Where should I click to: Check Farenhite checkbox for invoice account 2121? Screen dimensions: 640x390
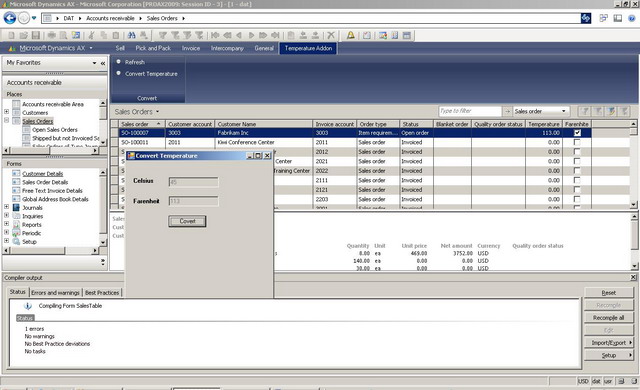(x=577, y=190)
